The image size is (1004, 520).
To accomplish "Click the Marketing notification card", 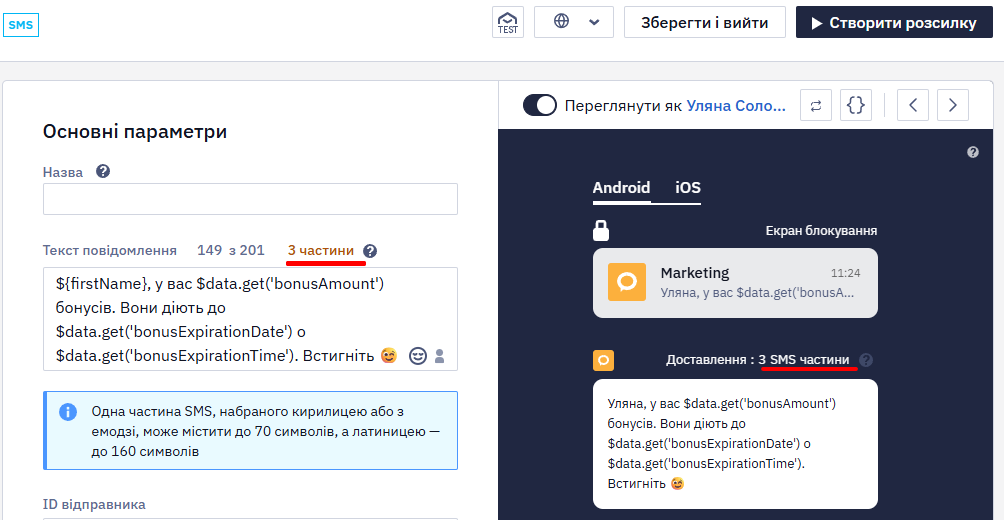I will point(735,282).
